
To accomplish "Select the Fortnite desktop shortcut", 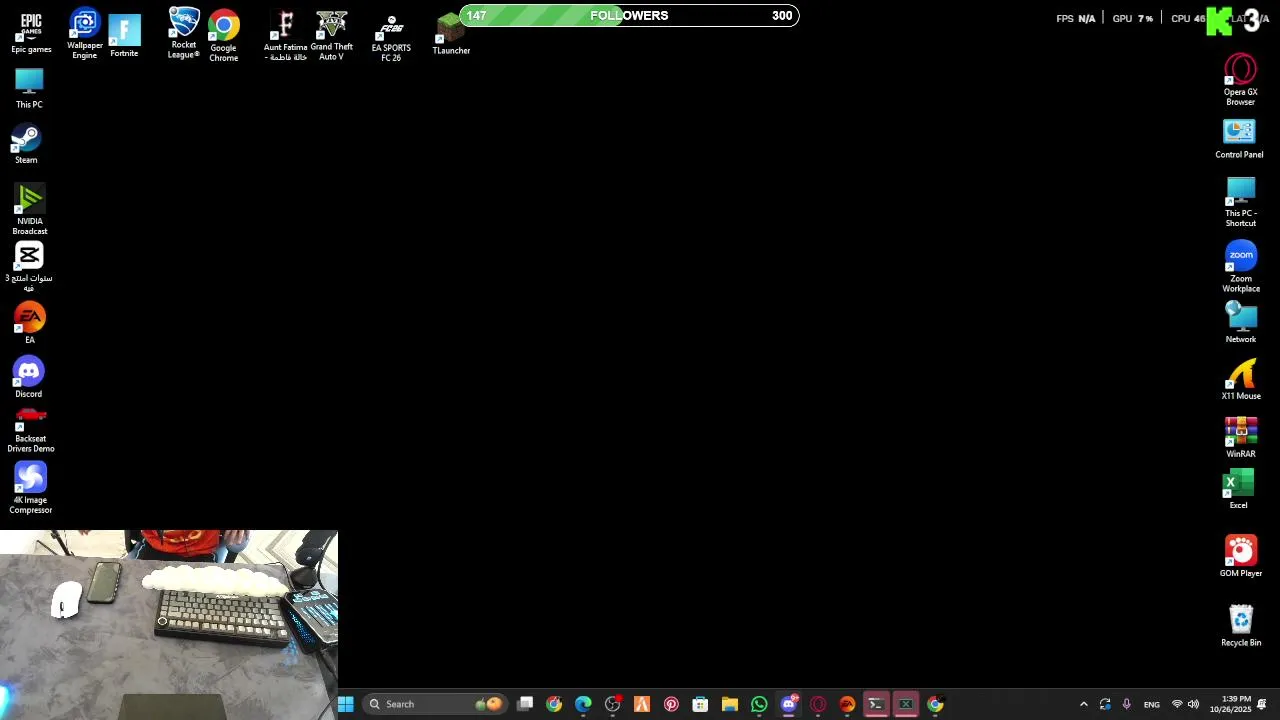I will click(124, 36).
